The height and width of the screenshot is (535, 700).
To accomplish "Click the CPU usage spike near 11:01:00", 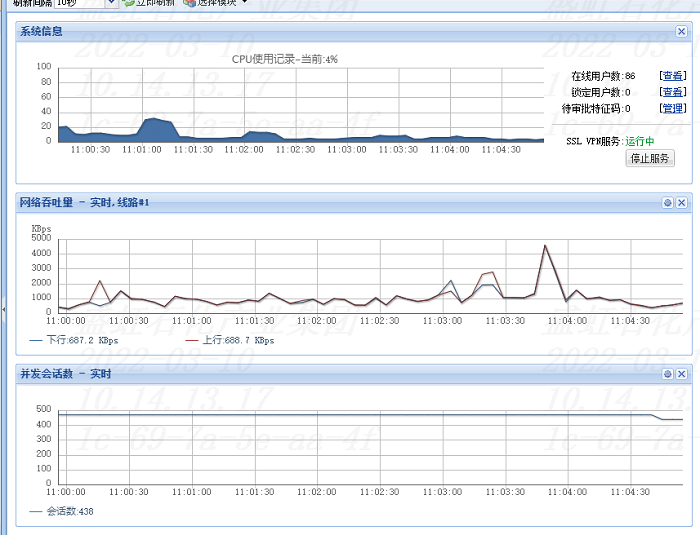I will (153, 119).
